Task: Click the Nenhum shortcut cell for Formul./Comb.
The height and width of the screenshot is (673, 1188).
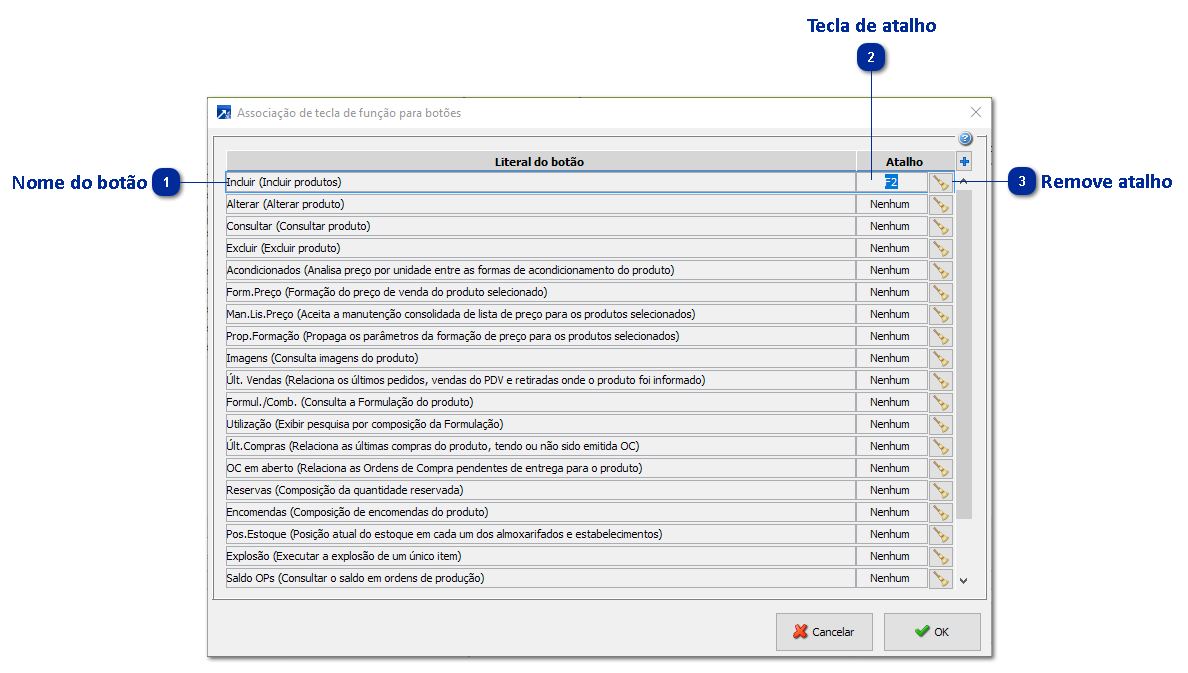Action: (892, 402)
